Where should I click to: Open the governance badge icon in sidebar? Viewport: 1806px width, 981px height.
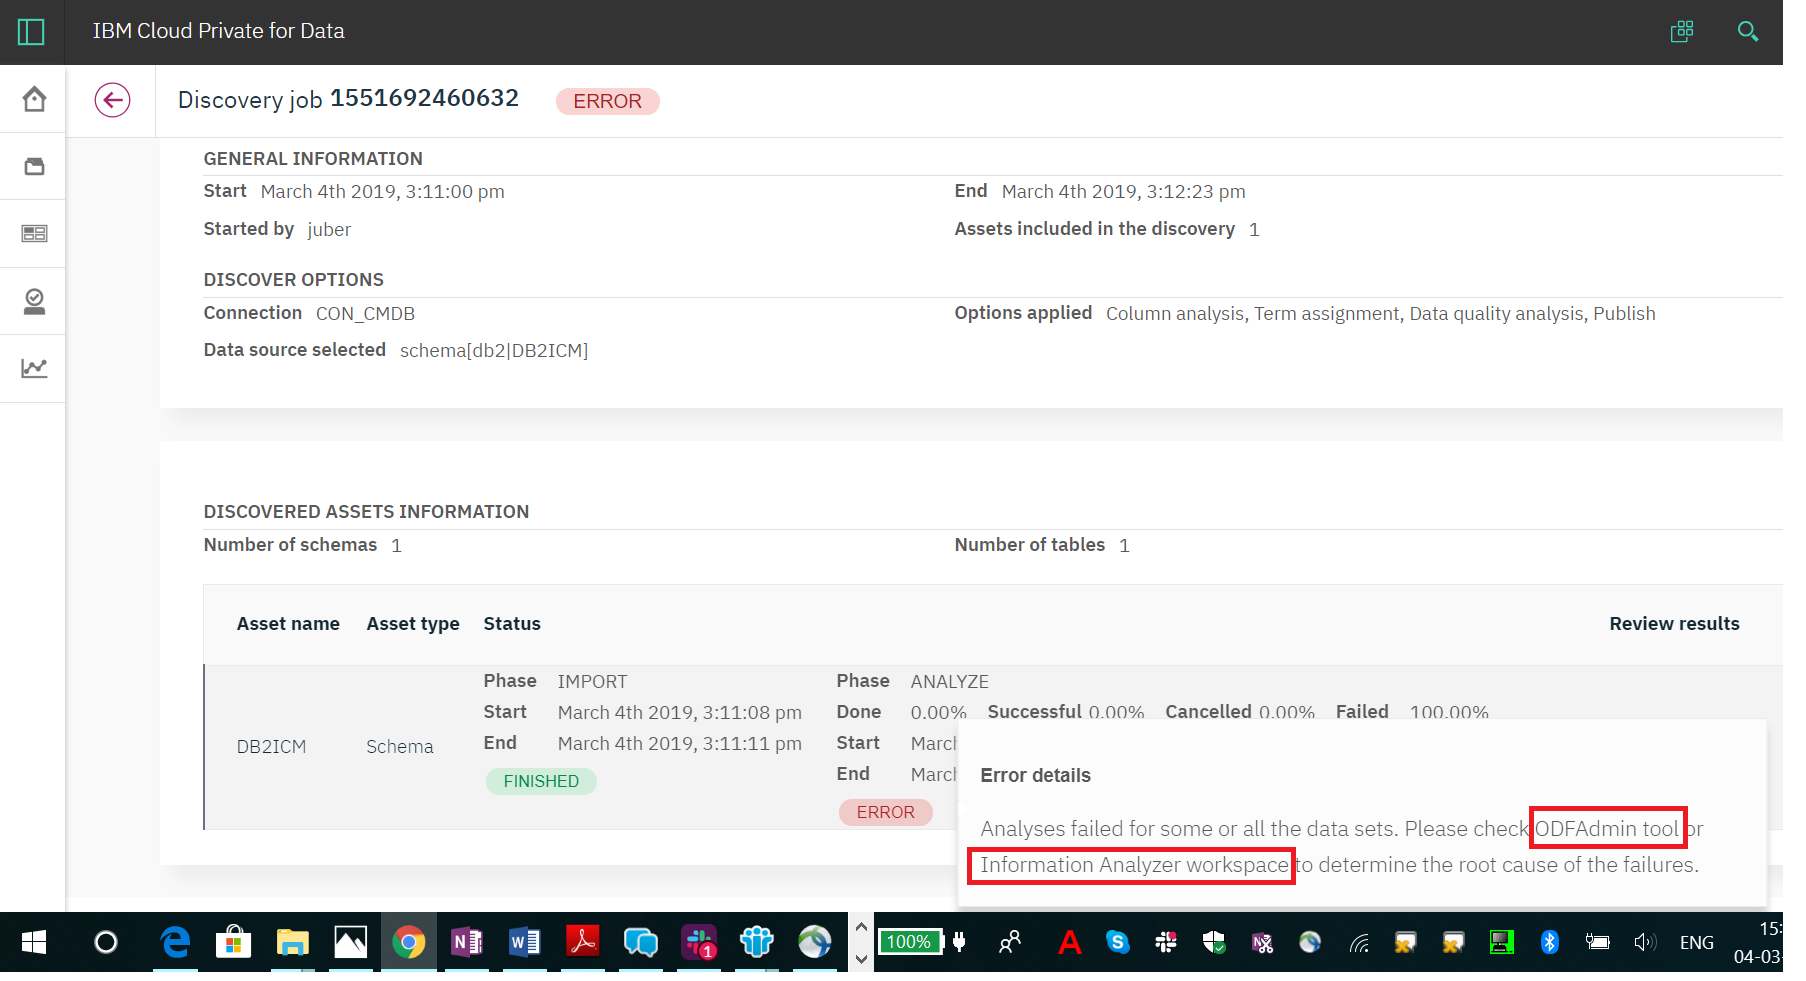(34, 301)
